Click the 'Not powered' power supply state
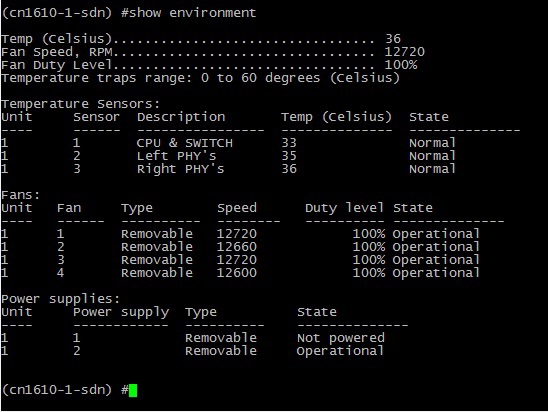Image resolution: width=548 pixels, height=412 pixels. pyautogui.click(x=341, y=338)
